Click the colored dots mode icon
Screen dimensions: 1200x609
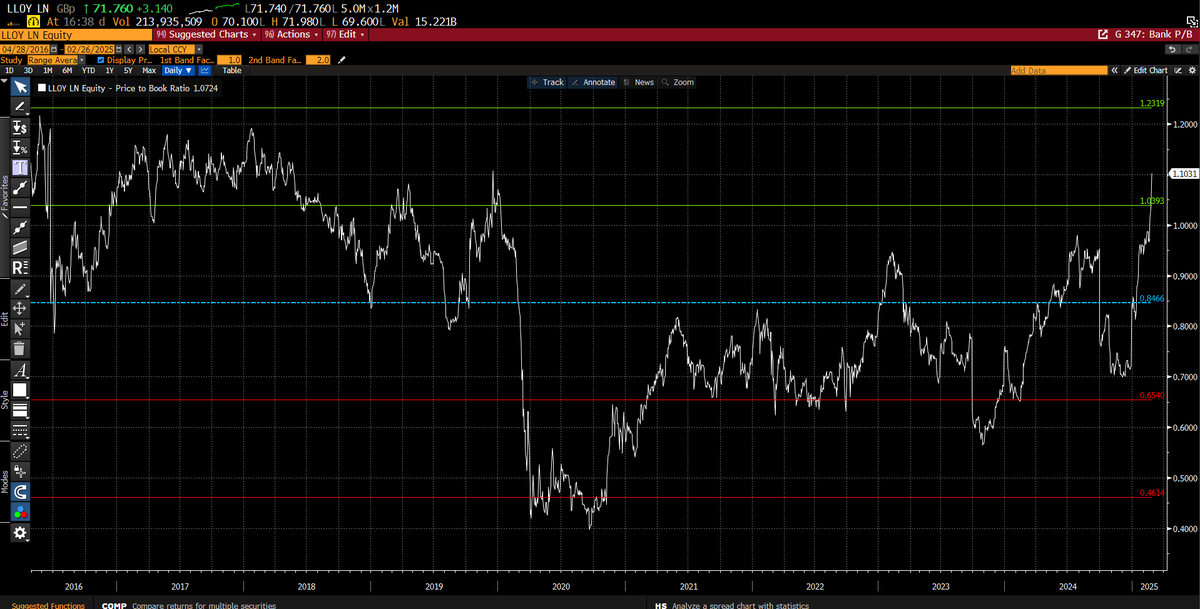20,513
